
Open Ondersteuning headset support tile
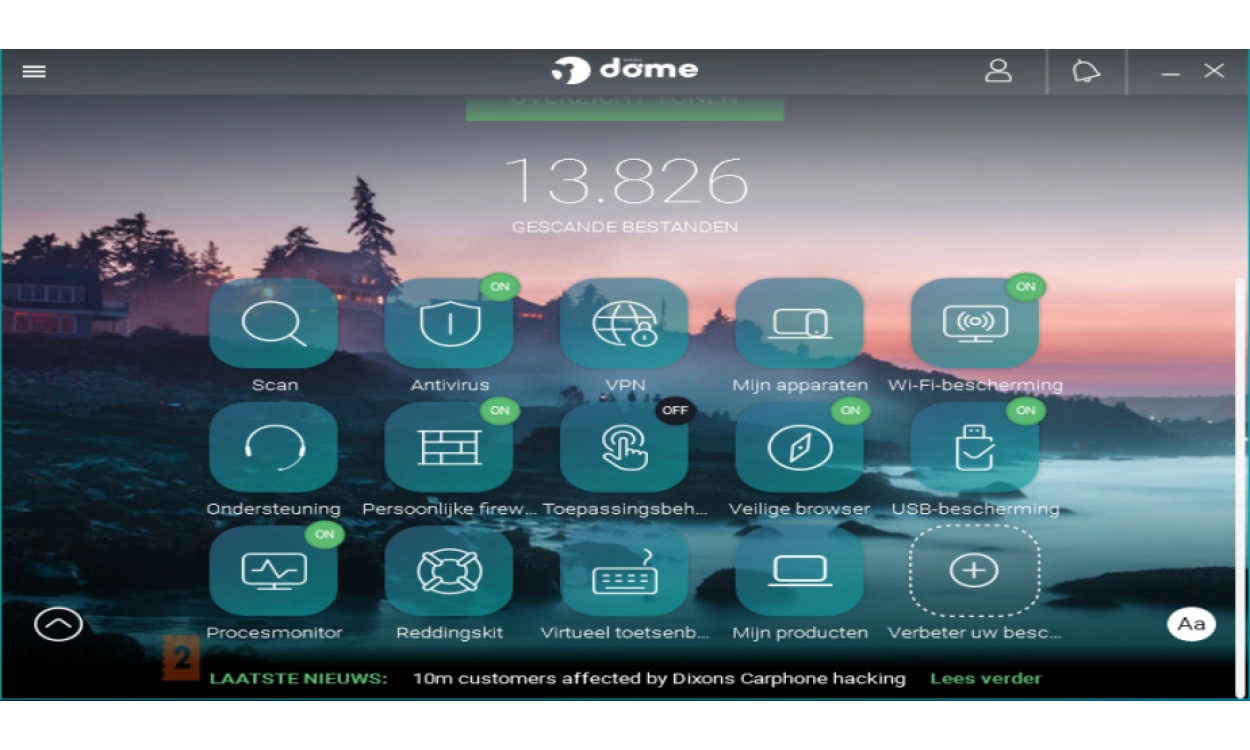click(273, 448)
